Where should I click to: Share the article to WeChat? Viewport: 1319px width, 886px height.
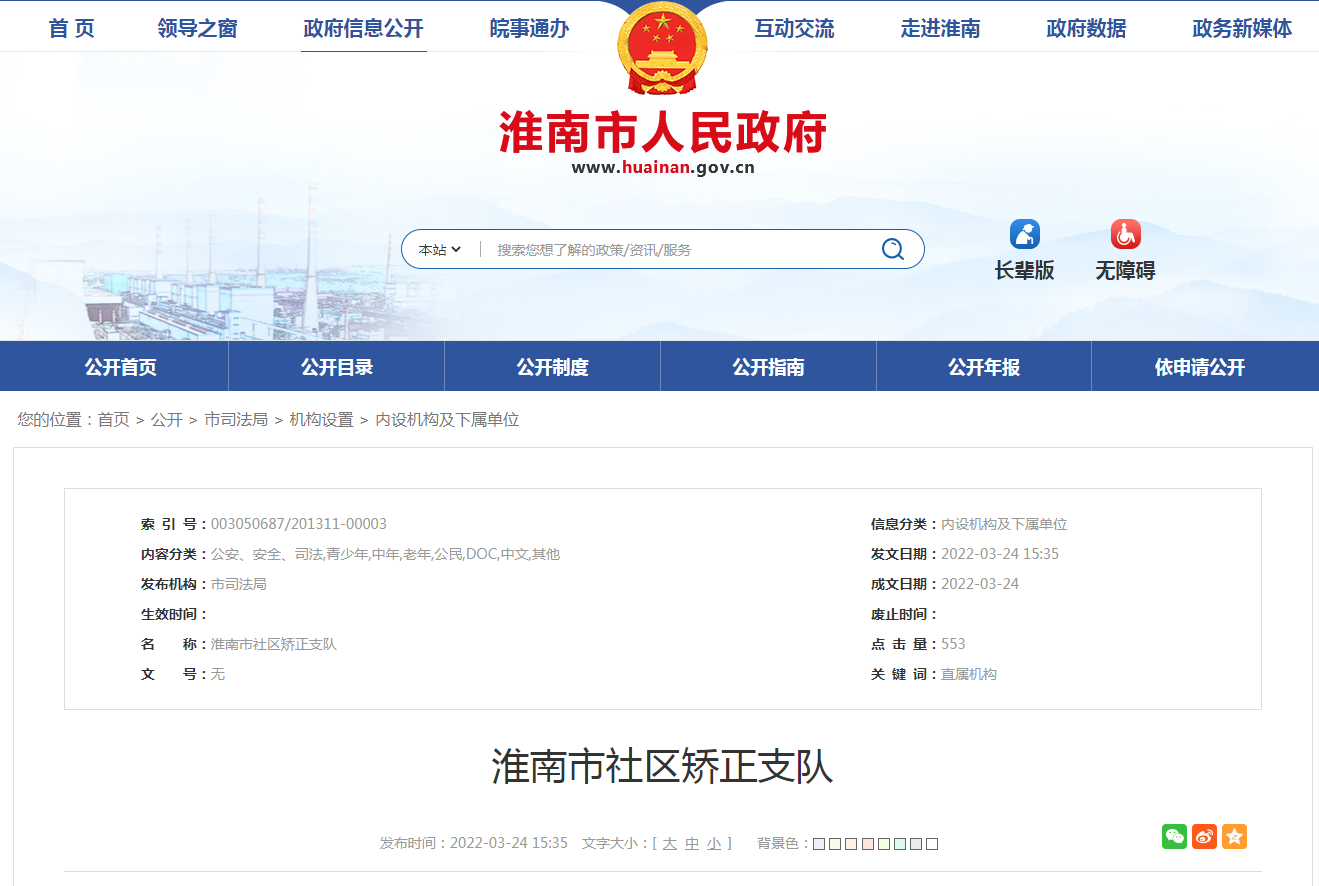pyautogui.click(x=1174, y=836)
